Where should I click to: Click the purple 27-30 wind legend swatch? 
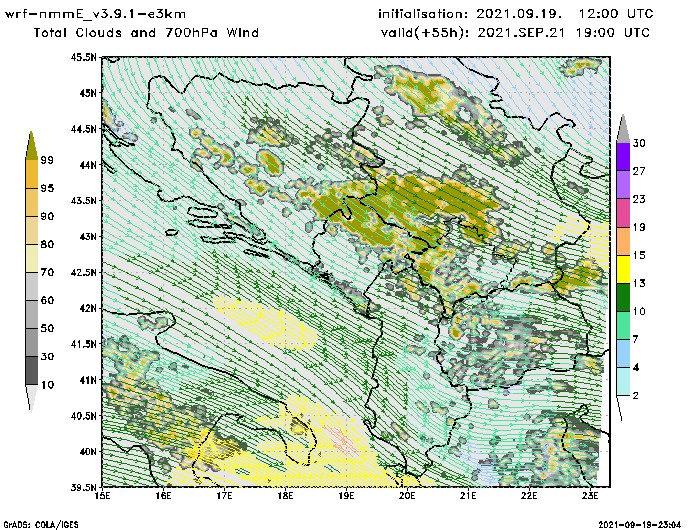tap(623, 157)
